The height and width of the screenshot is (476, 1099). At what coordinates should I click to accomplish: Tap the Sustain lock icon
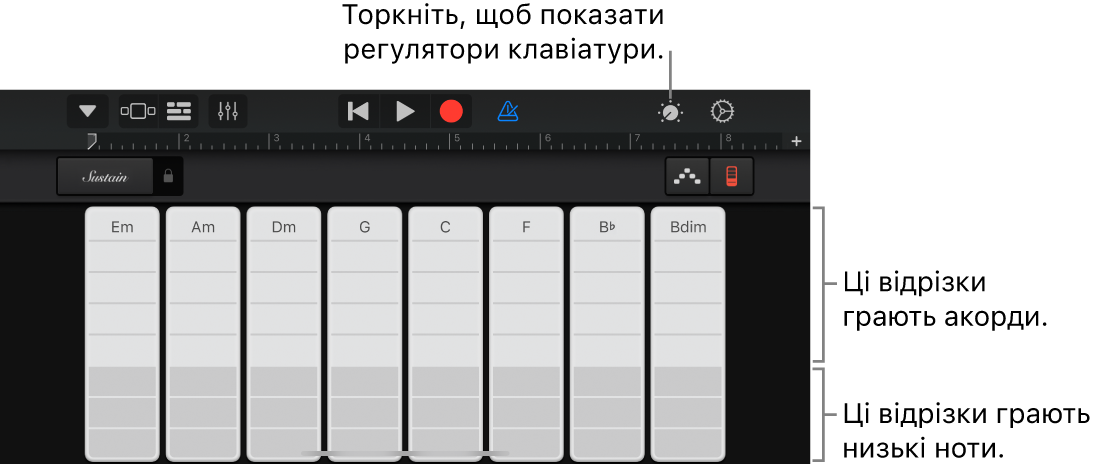(x=168, y=176)
